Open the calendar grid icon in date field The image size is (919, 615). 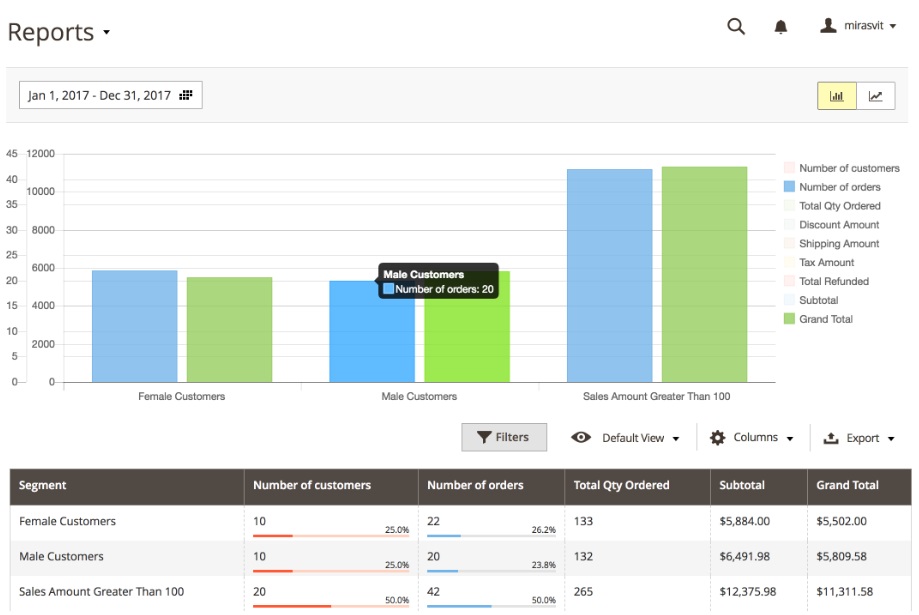[x=186, y=95]
